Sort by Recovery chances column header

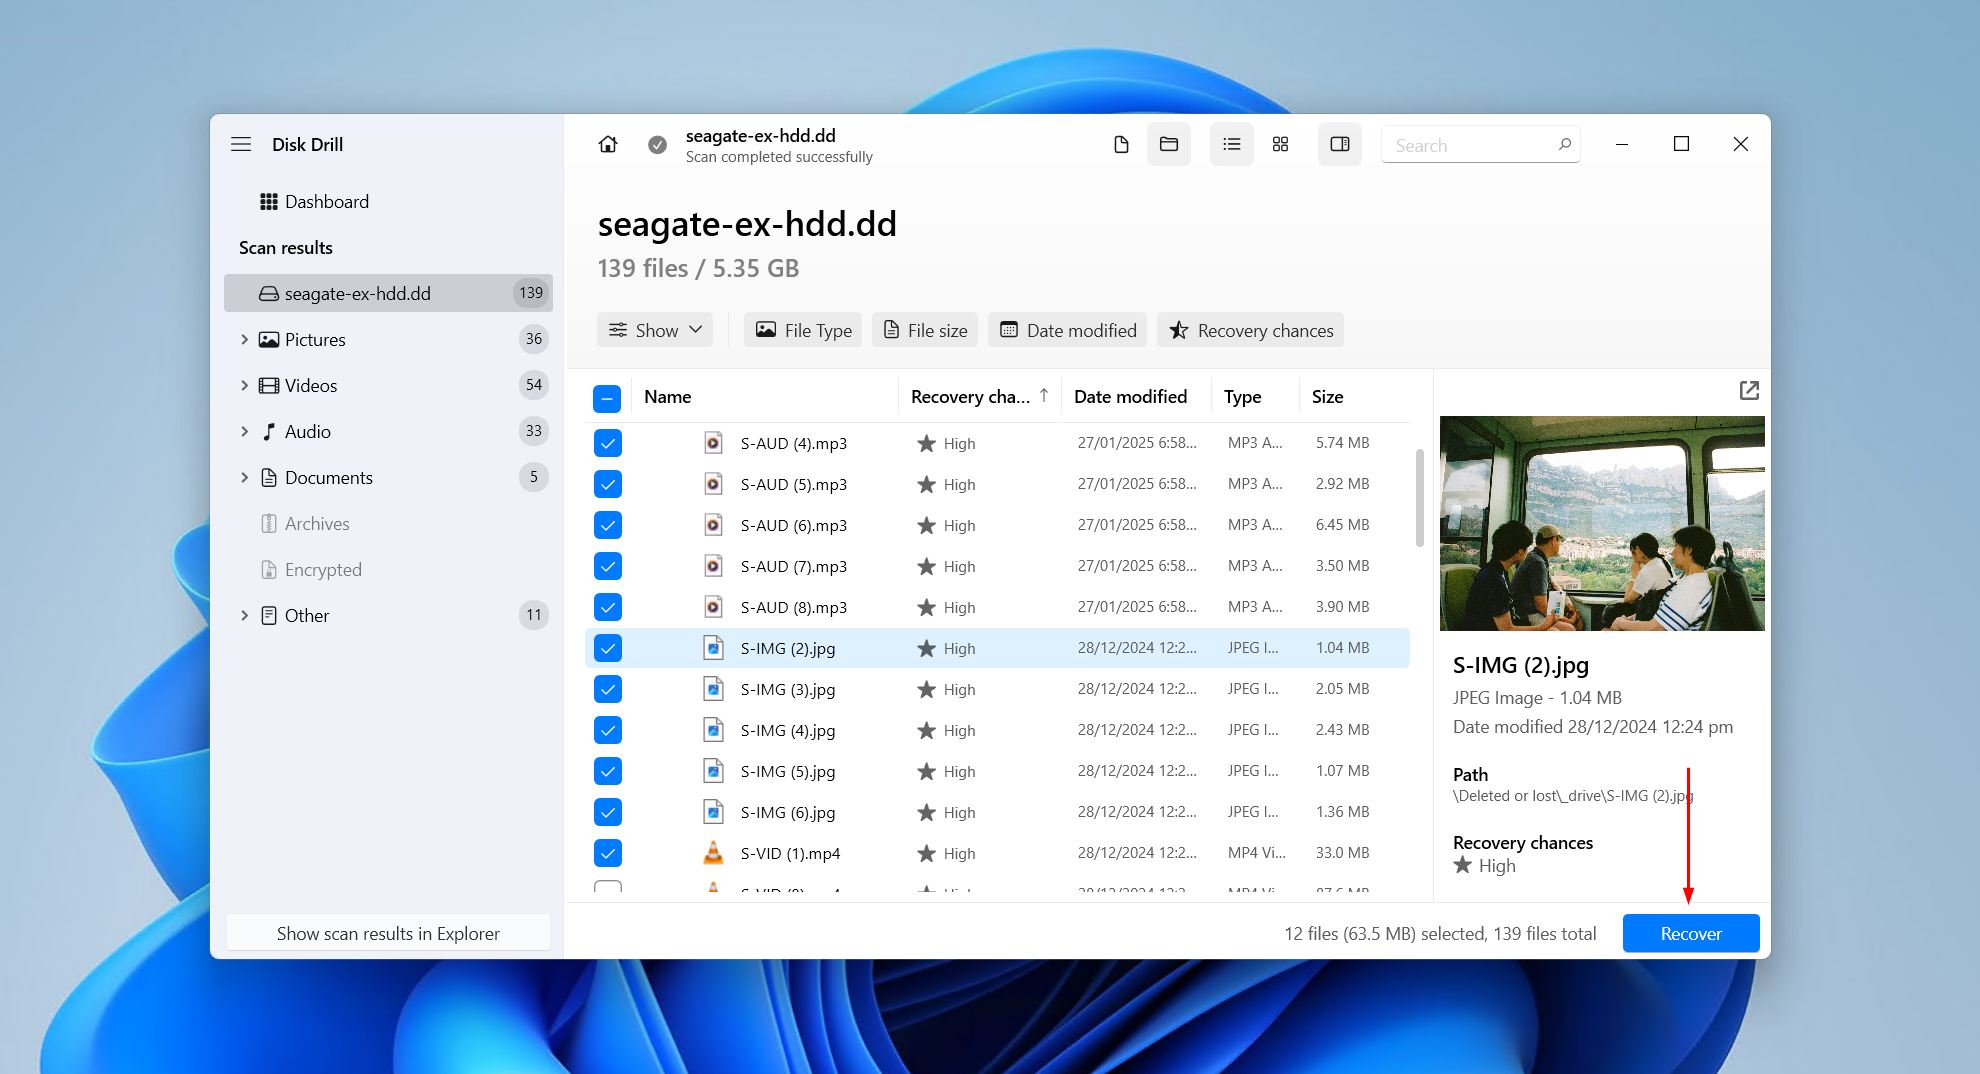point(978,397)
